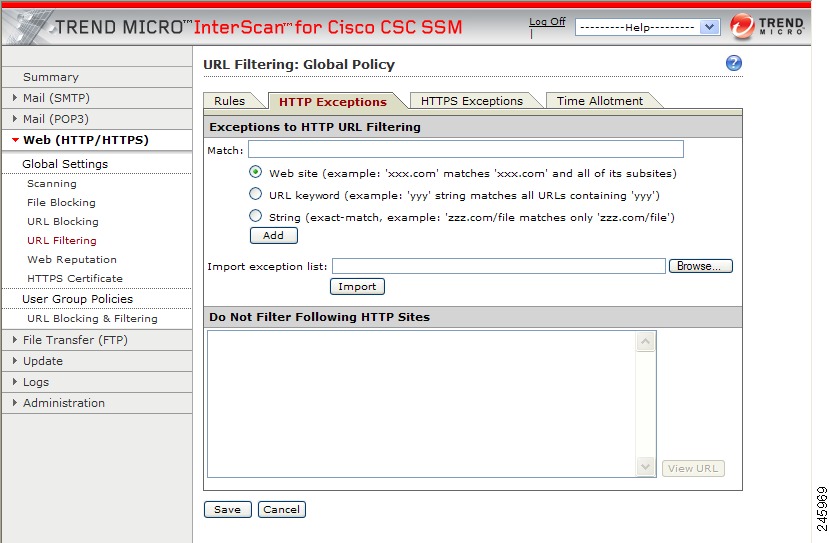Open Web Reputation settings
Image resolution: width=829 pixels, height=543 pixels.
tap(72, 260)
